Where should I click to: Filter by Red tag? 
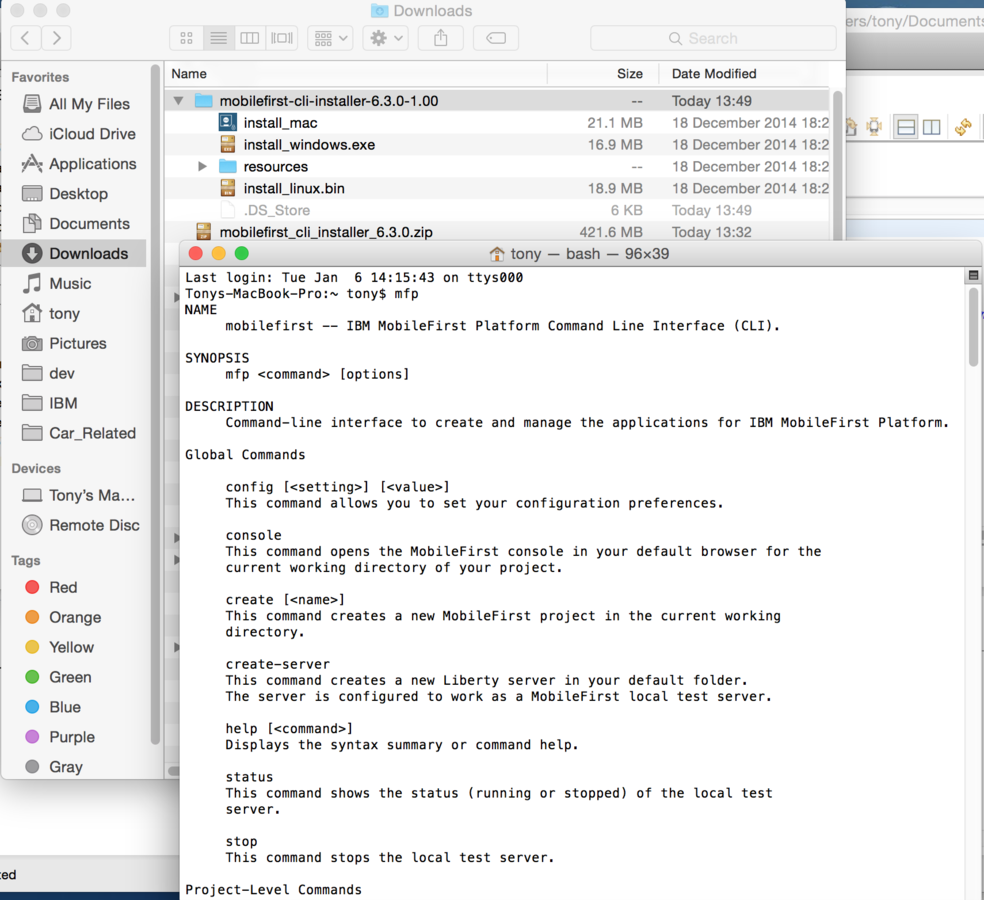(x=51, y=587)
